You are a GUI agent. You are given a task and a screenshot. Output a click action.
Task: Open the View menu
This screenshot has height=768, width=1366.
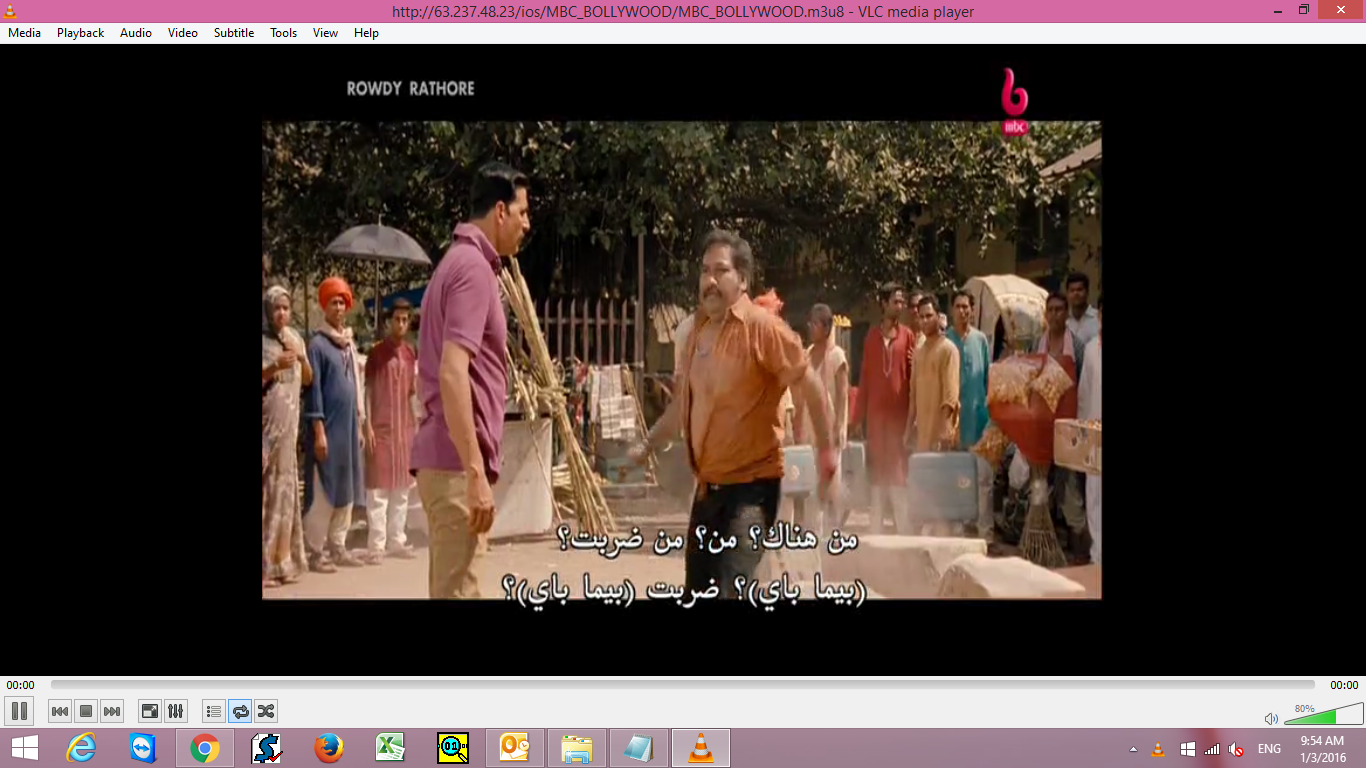(x=326, y=33)
